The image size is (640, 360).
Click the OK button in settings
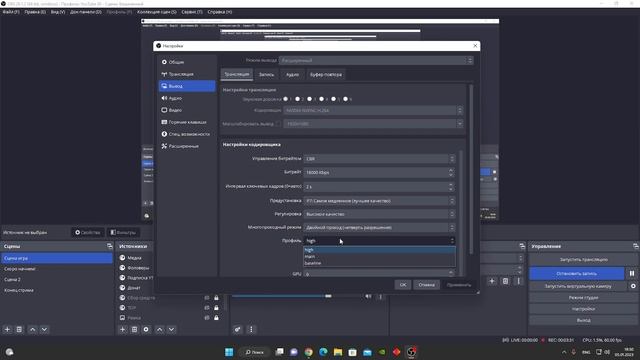403,285
